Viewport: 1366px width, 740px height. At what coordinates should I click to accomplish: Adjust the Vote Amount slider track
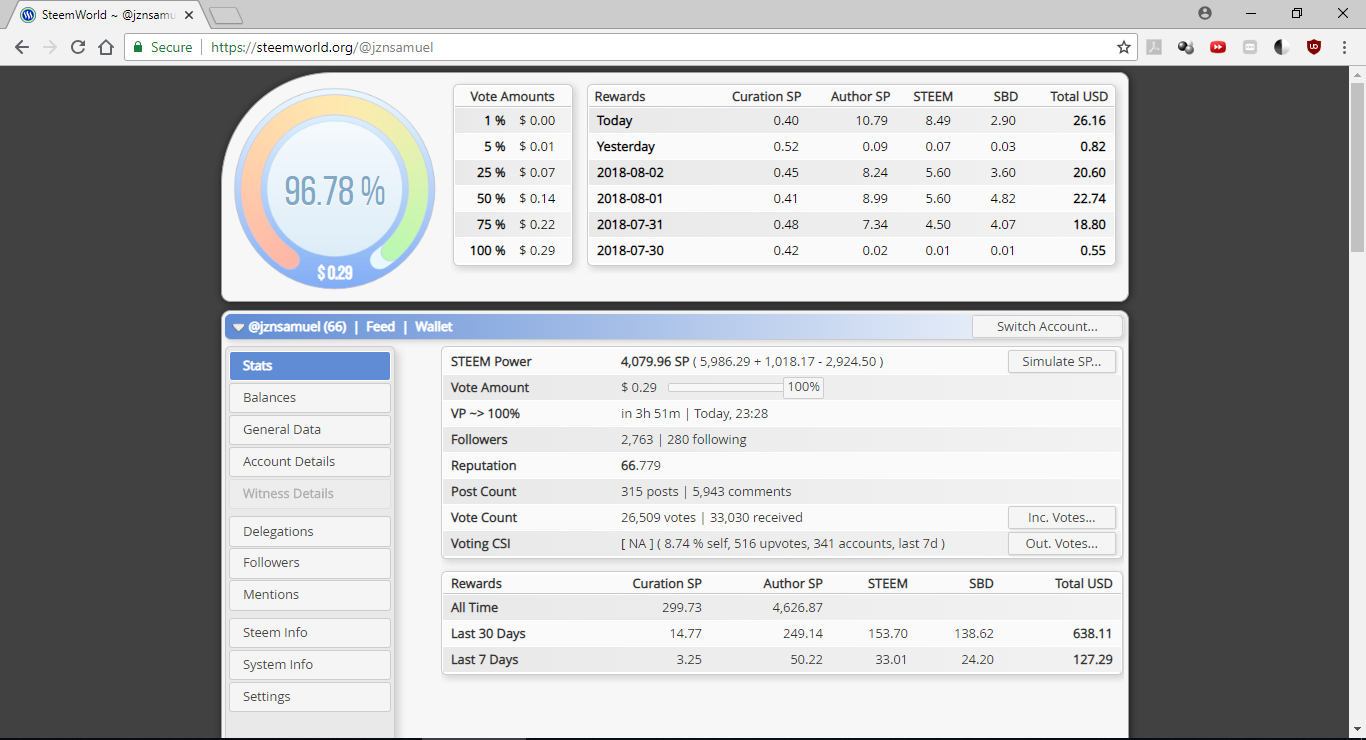pyautogui.click(x=726, y=387)
